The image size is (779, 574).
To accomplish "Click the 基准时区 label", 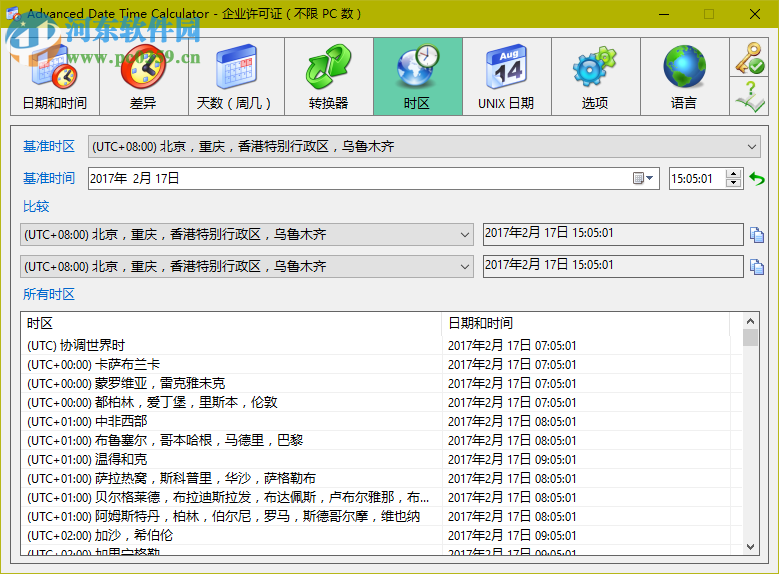I will coord(49,147).
